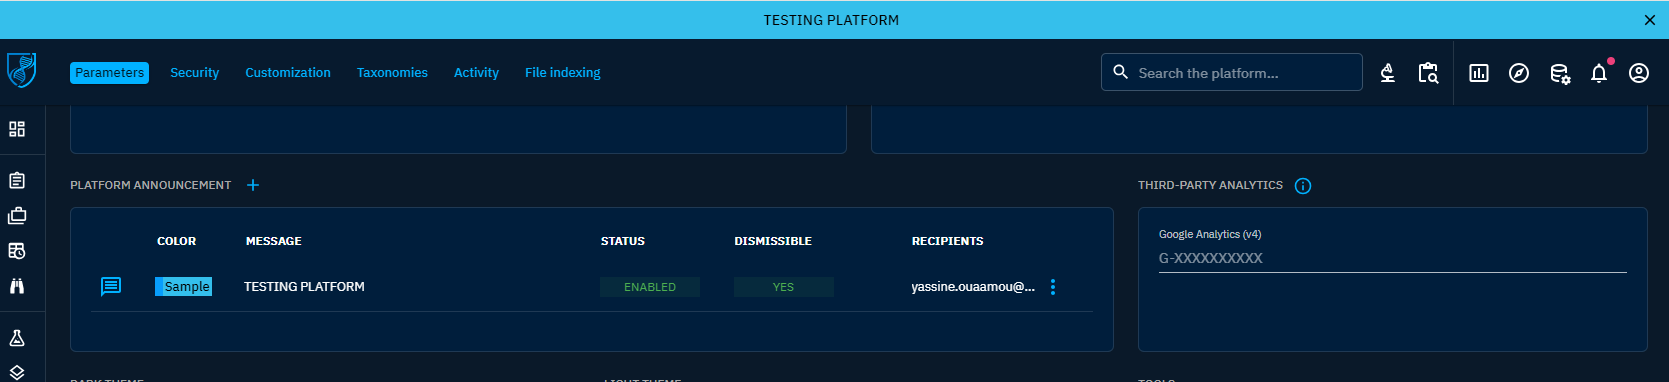Viewport: 1669px width, 382px height.
Task: Click the YES dismissible chip
Action: pyautogui.click(x=783, y=287)
